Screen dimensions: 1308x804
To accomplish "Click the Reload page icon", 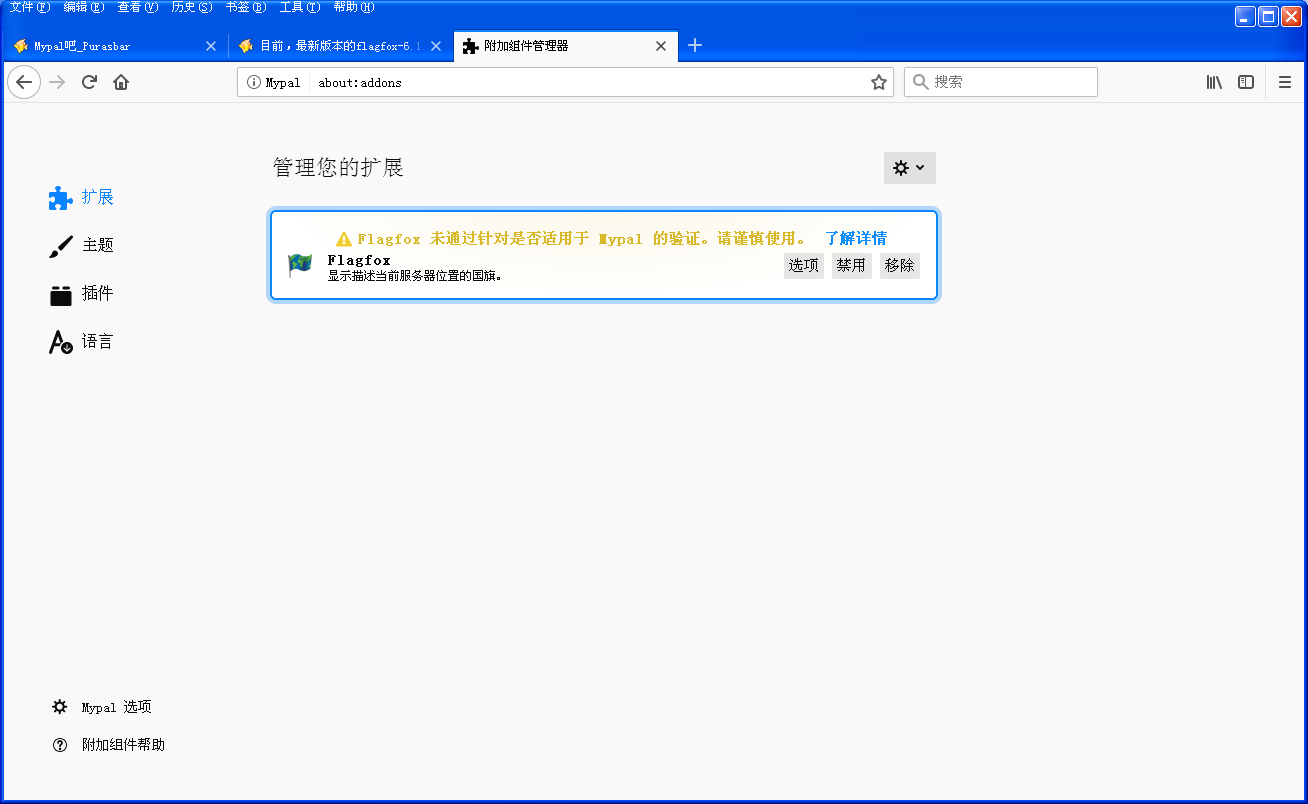I will pyautogui.click(x=89, y=82).
